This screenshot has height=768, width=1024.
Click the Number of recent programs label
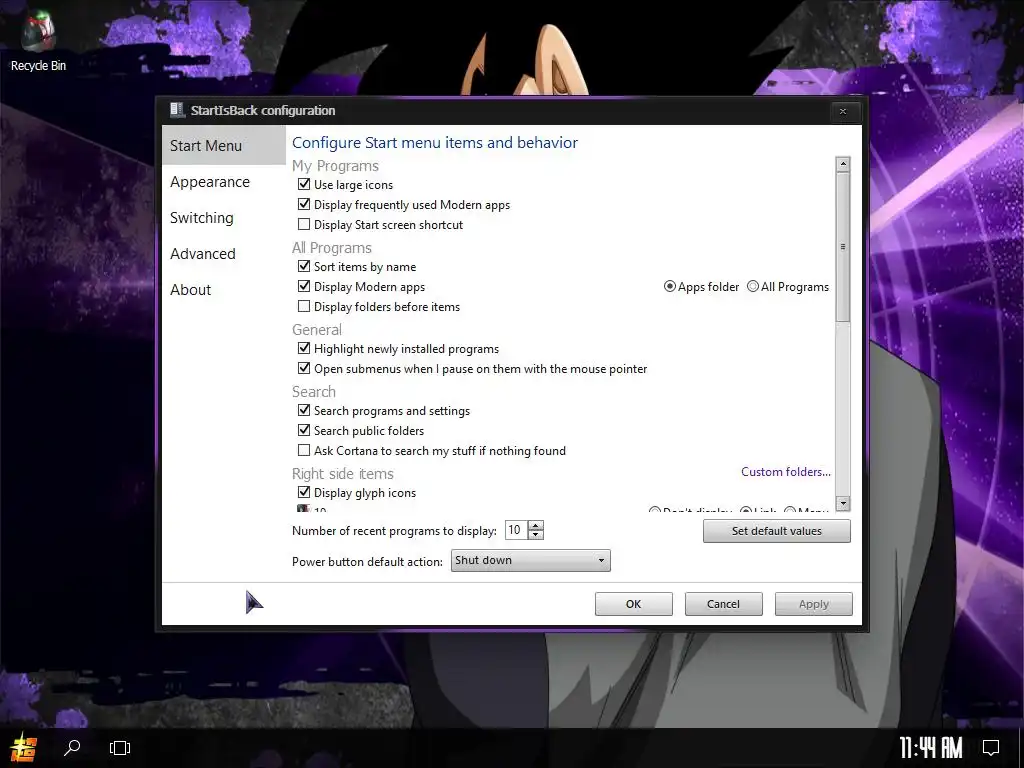(x=394, y=531)
